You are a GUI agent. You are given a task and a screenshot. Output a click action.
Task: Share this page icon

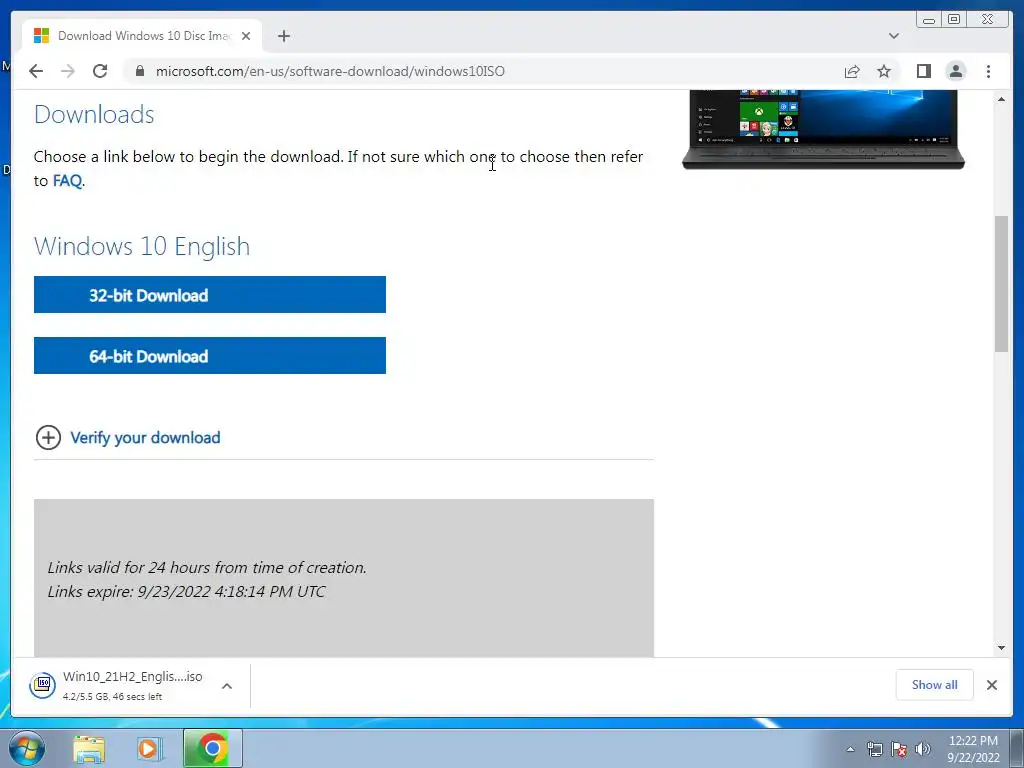(x=852, y=71)
